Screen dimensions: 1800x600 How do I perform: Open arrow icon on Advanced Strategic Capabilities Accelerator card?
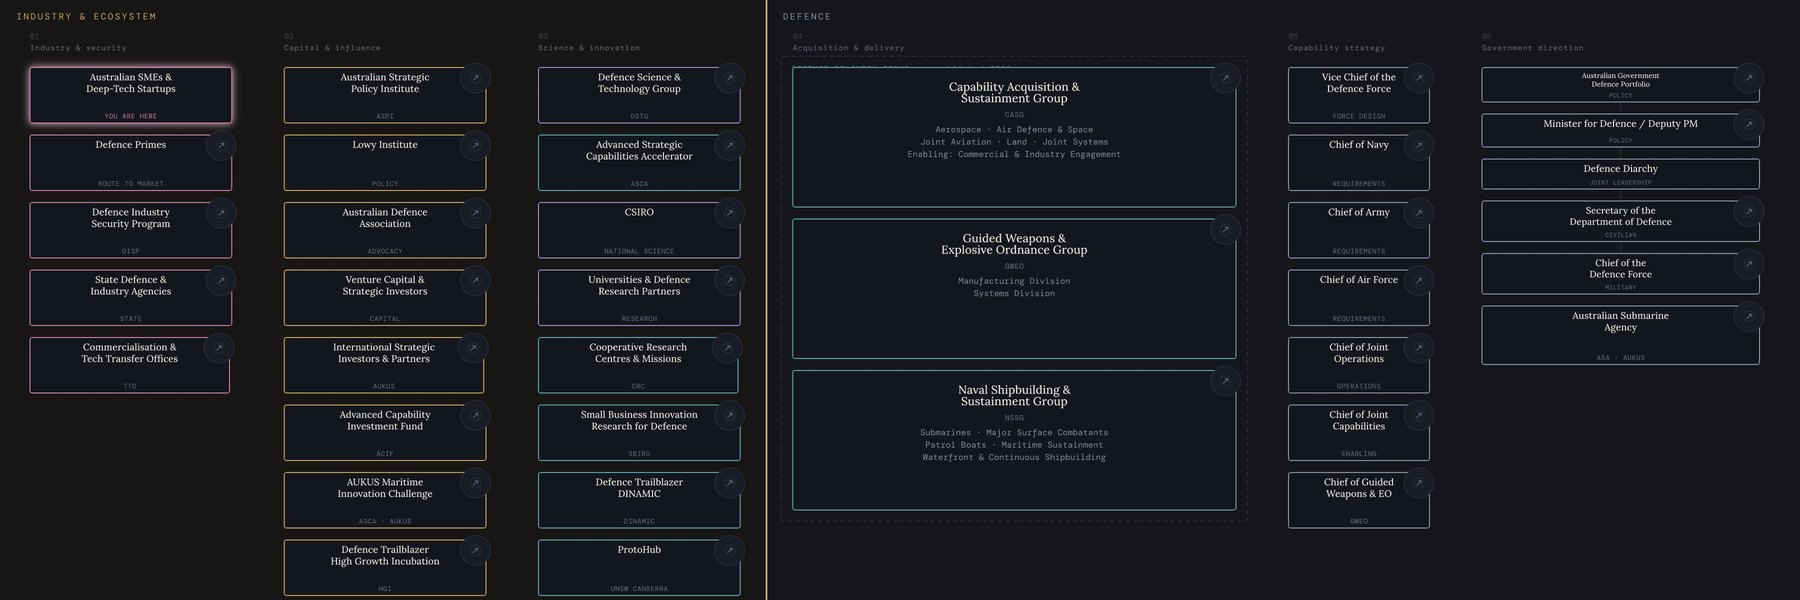coord(729,145)
